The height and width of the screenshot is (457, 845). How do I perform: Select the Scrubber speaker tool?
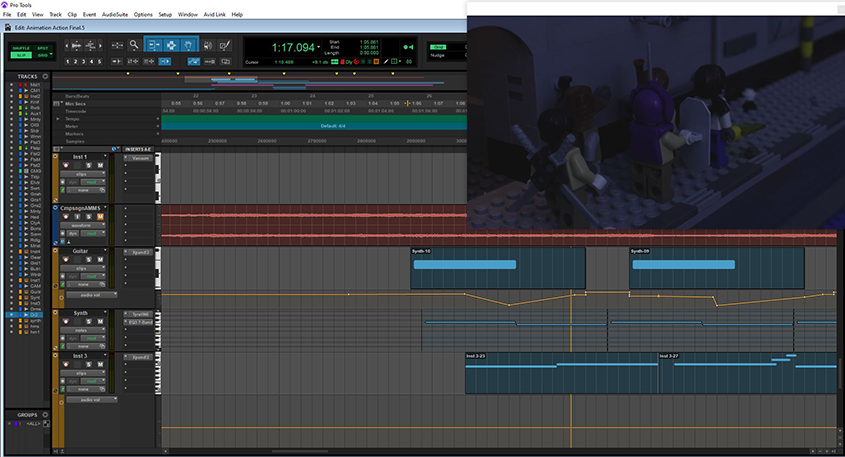point(207,45)
